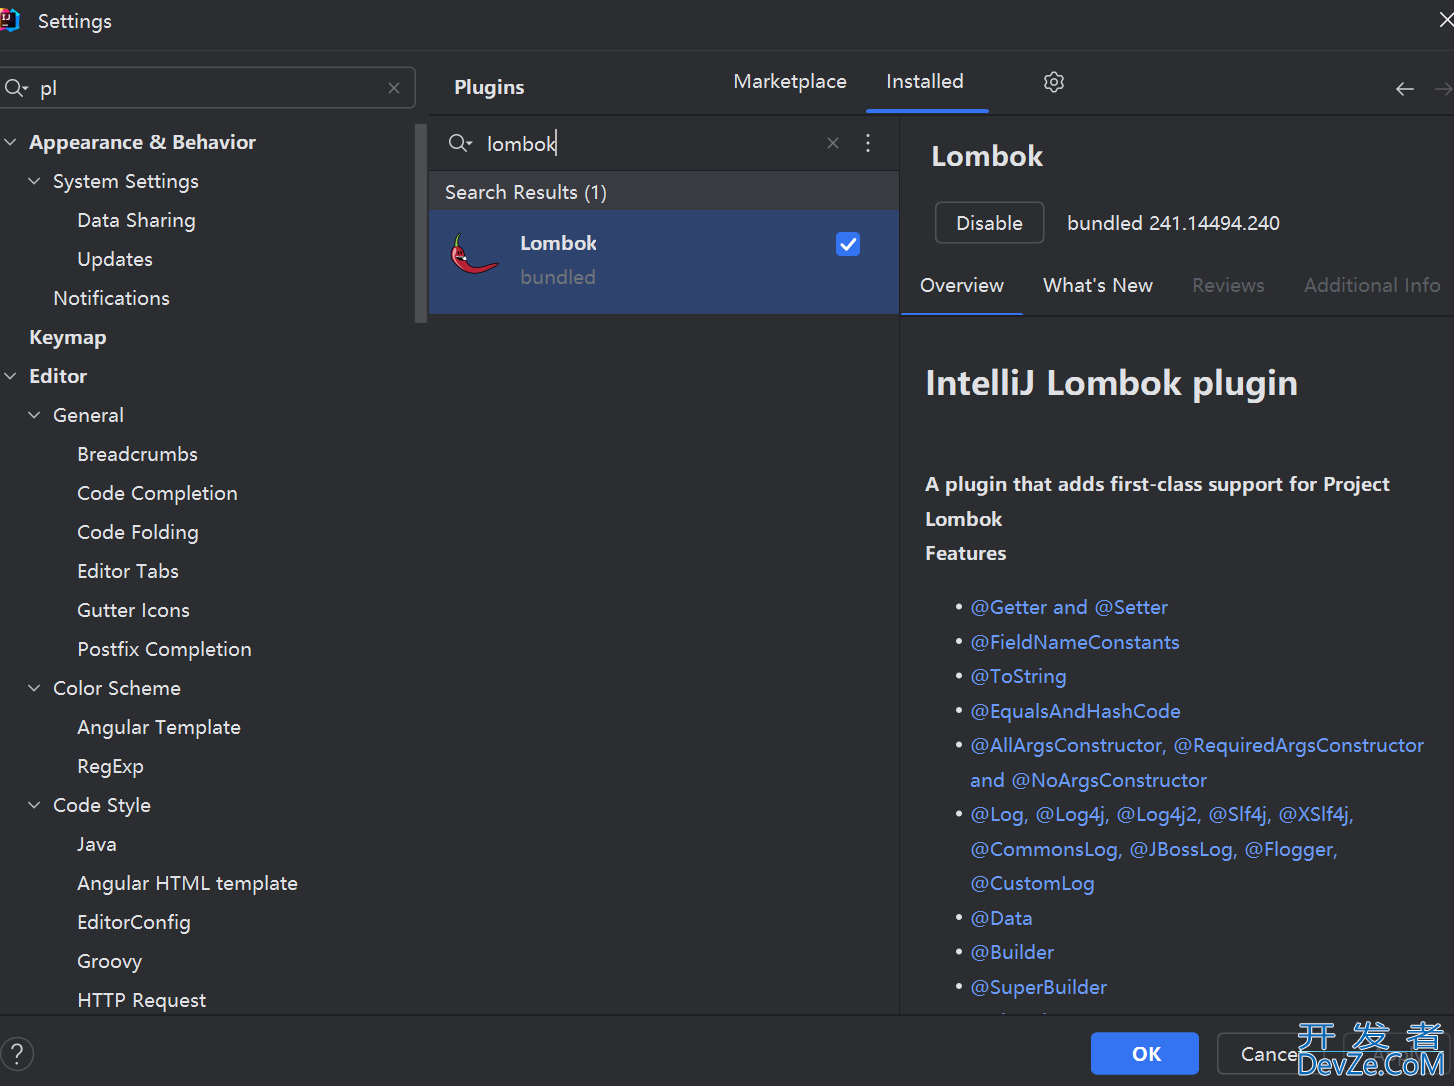Image resolution: width=1454 pixels, height=1086 pixels.
Task: Click the plugin search magnifier icon
Action: pos(459,143)
